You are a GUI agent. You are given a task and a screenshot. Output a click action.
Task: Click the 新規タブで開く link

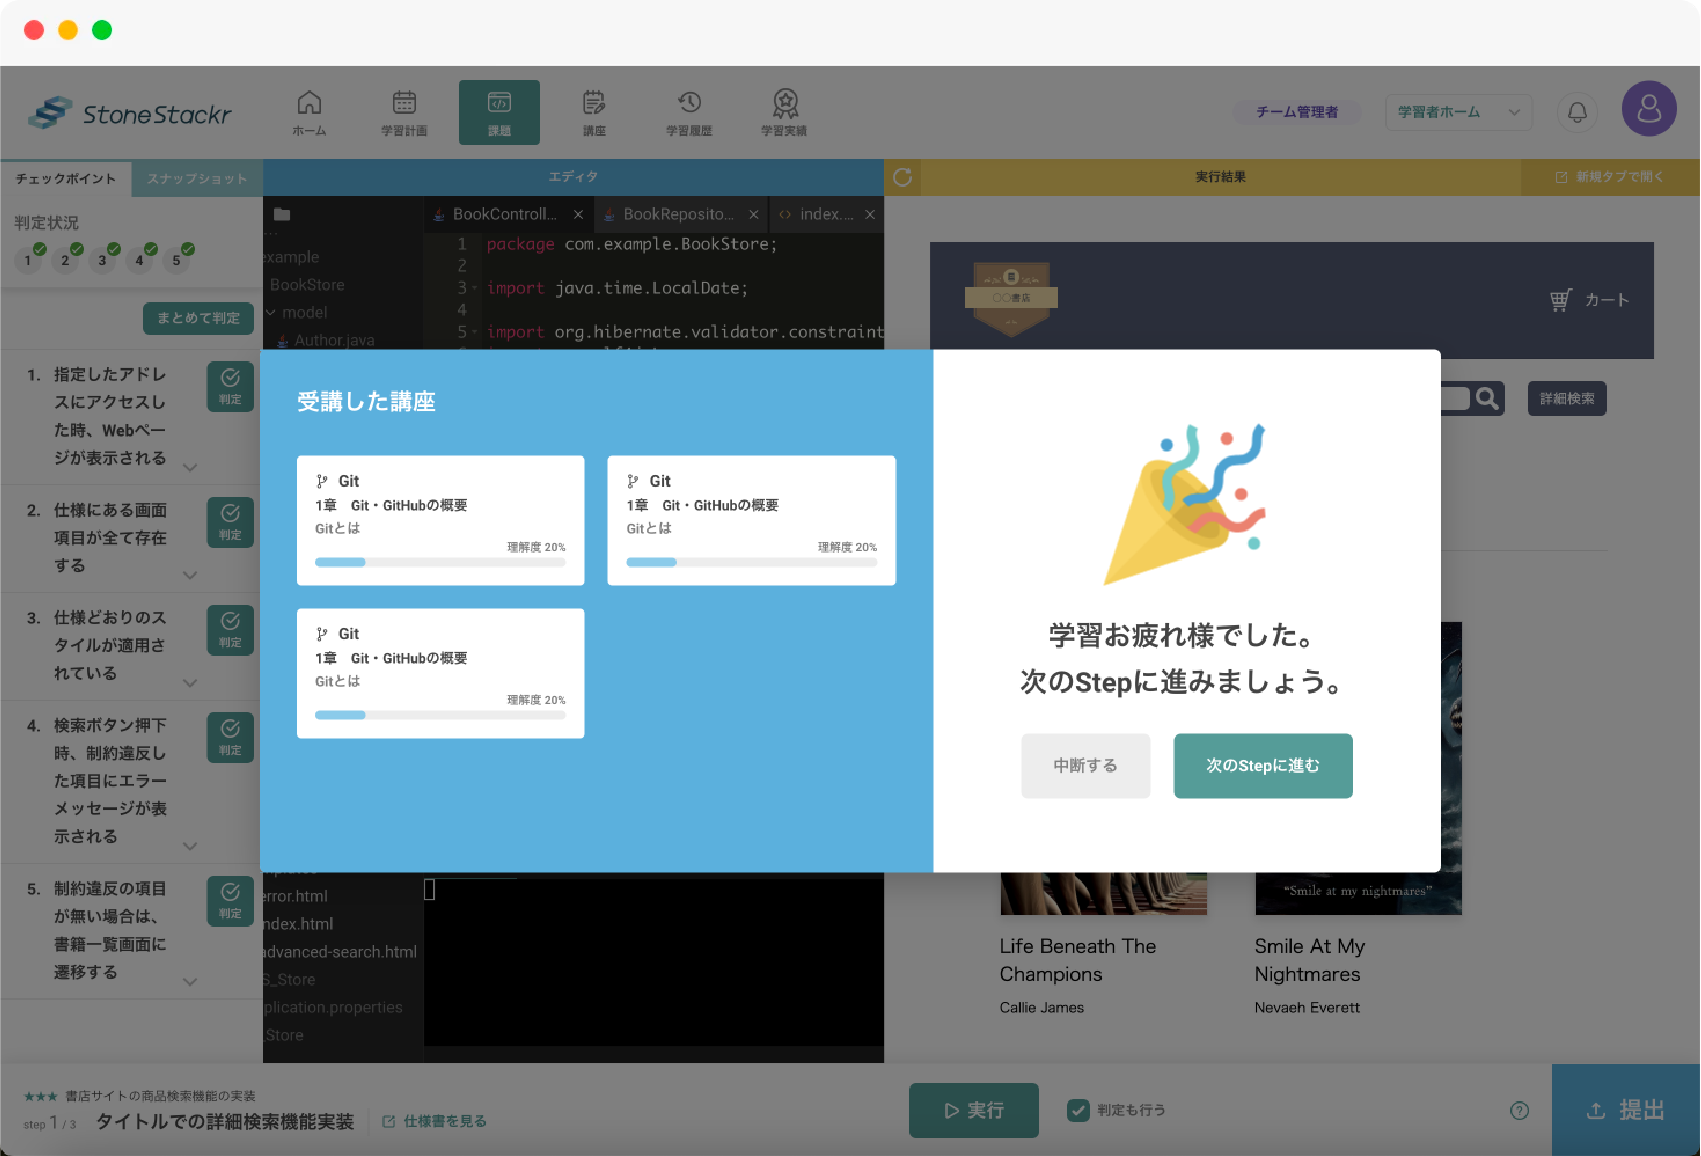coord(1610,177)
